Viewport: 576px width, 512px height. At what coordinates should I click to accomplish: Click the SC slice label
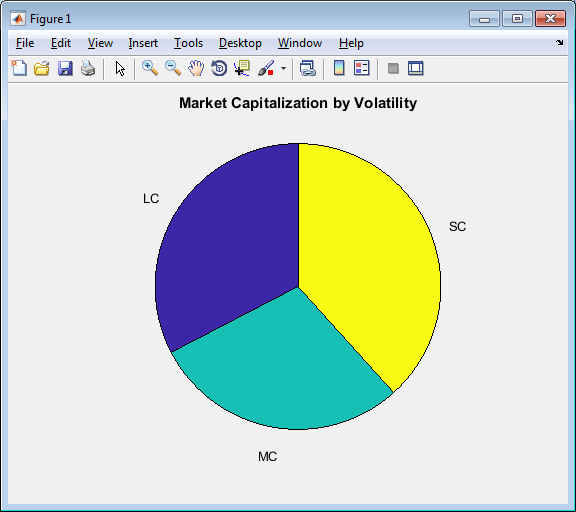pos(457,227)
